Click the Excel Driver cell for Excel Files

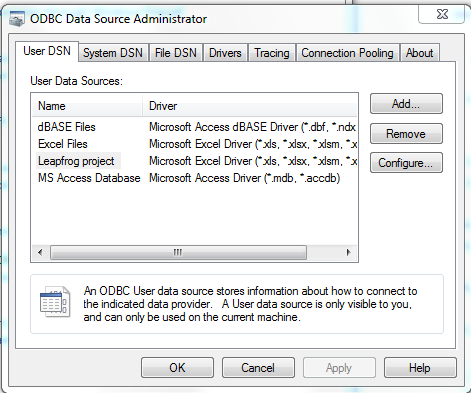click(x=253, y=144)
